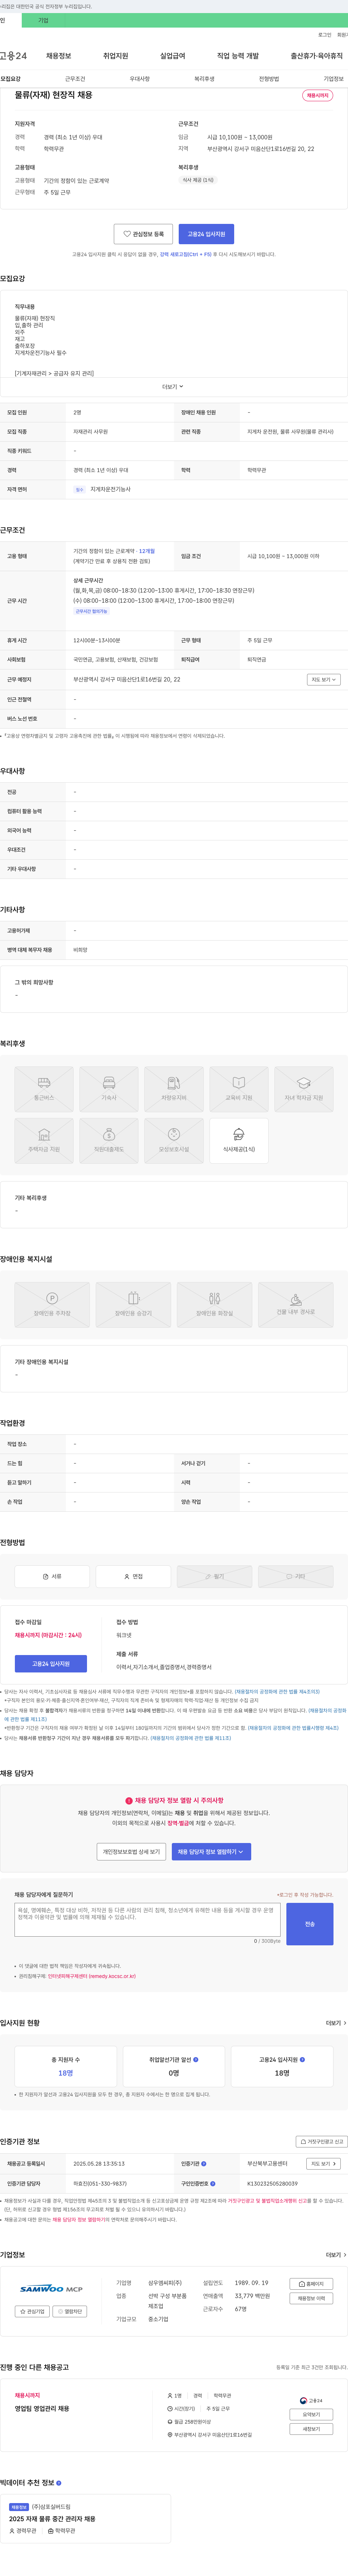348x2576 pixels.
Task: Click the 거짓구인광고 신고 button
Action: (322, 2142)
